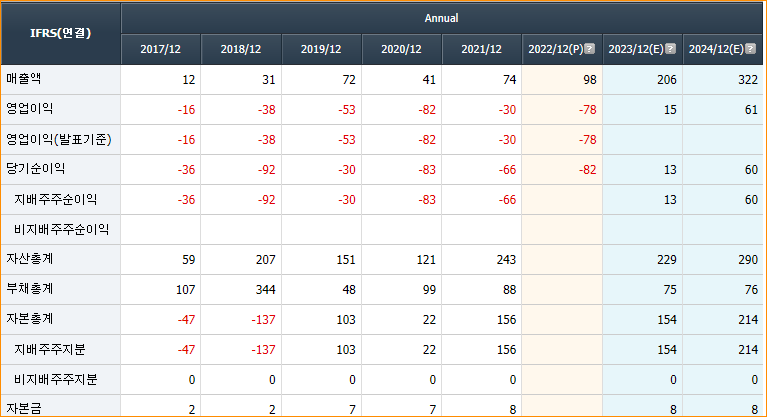Select the 영업이익 row label
Screen dimensions: 767x417
pos(29,109)
